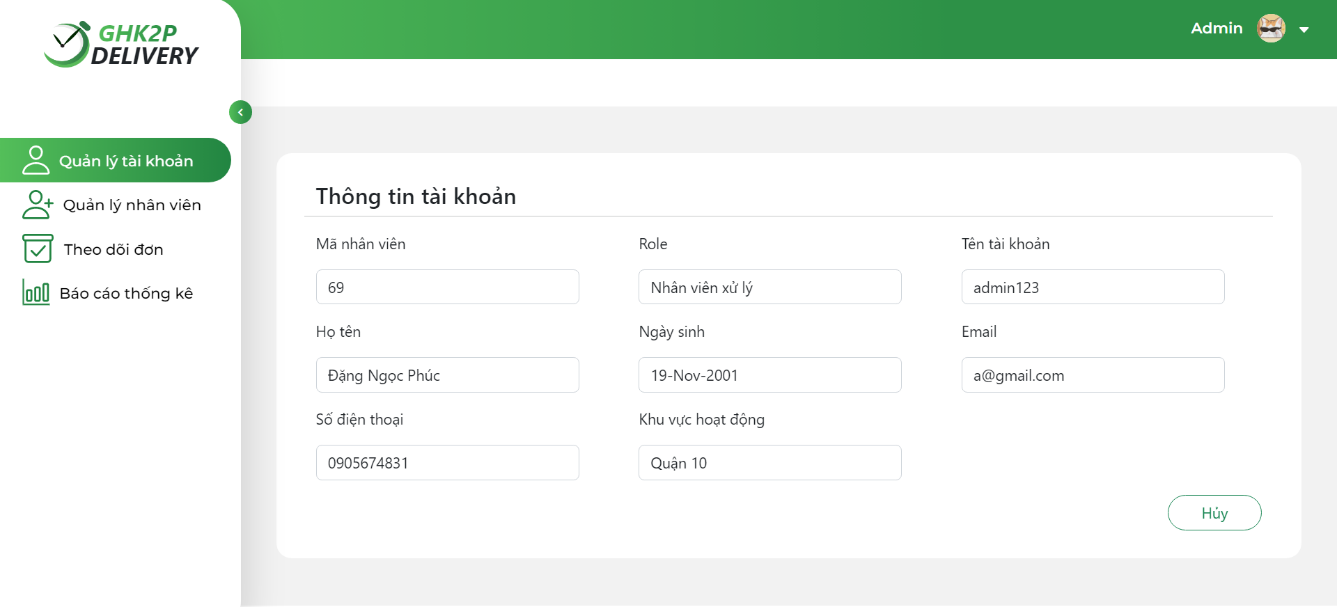Select the Mã nhân viên field
1337x607 pixels.
[x=447, y=287]
